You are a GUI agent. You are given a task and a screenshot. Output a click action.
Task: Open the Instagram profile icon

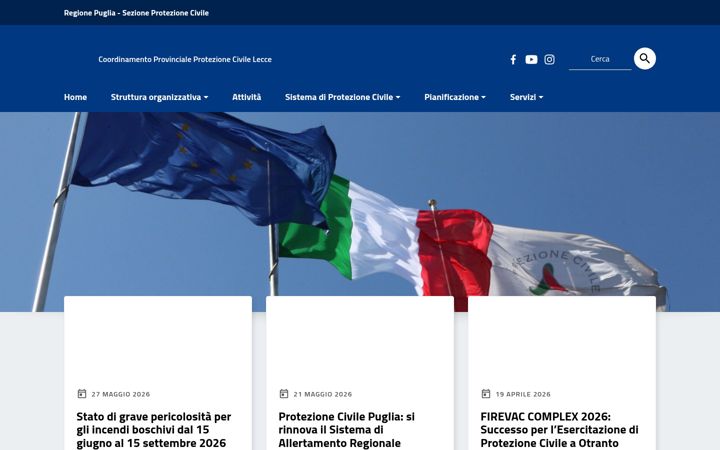tap(549, 59)
